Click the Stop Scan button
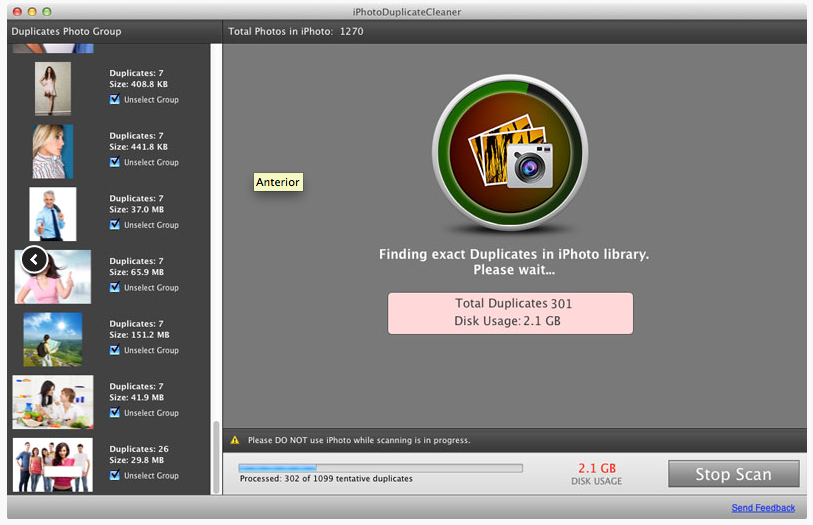Image resolution: width=813 pixels, height=525 pixels. pyautogui.click(x=734, y=474)
